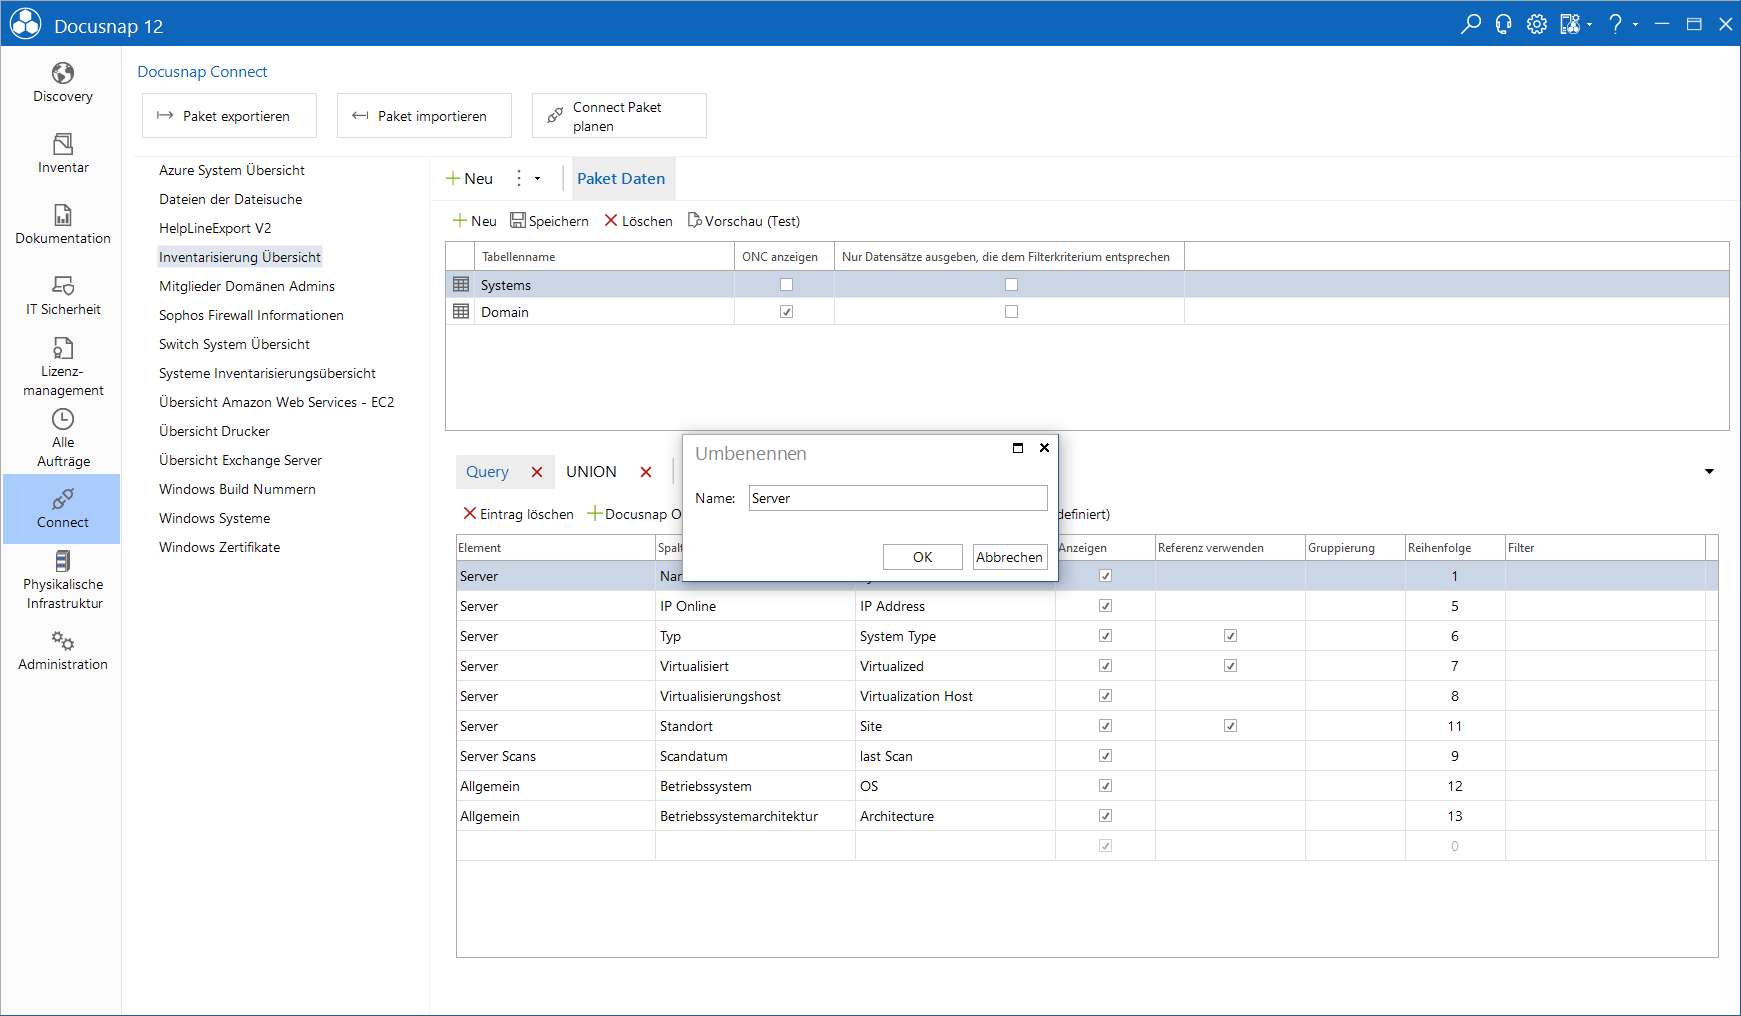1741x1016 pixels.
Task: Open Physikalische Infrastruktur module
Action: click(x=62, y=580)
